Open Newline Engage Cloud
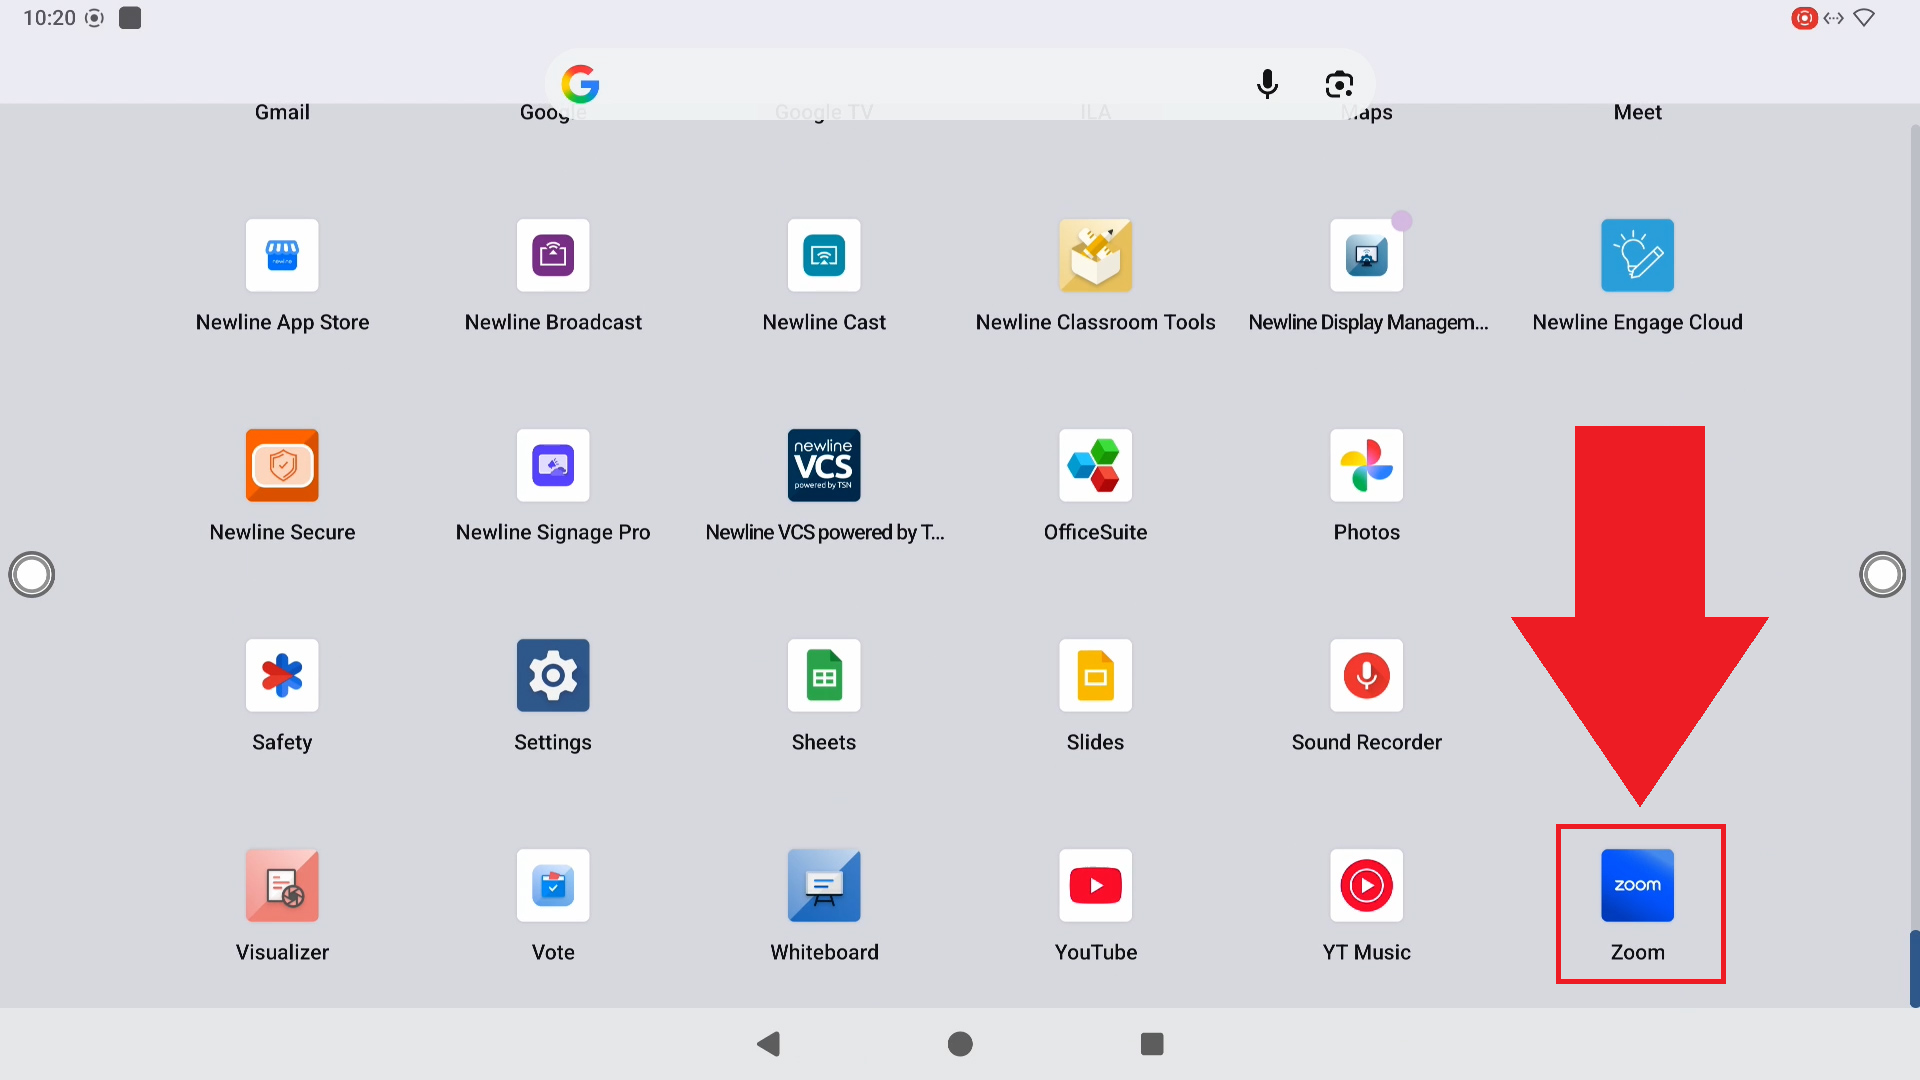 [x=1637, y=256]
